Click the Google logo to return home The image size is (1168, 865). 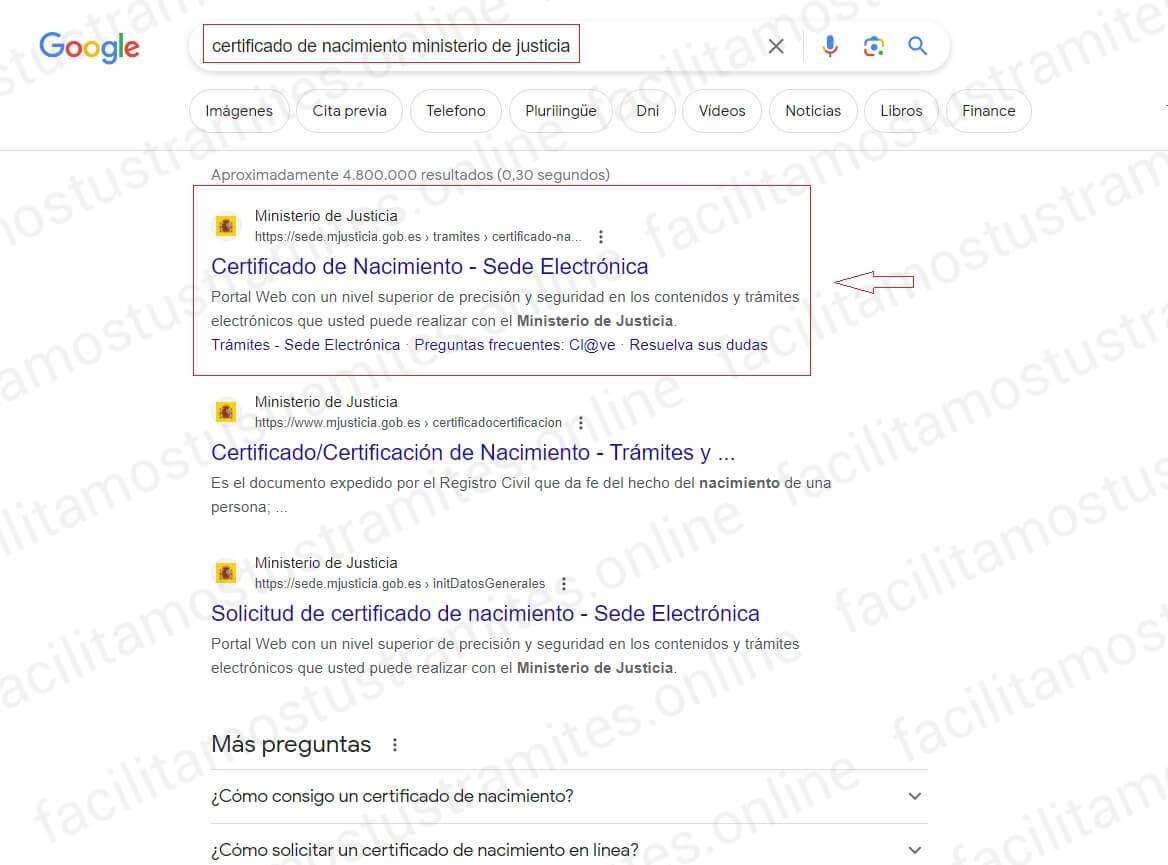click(88, 47)
